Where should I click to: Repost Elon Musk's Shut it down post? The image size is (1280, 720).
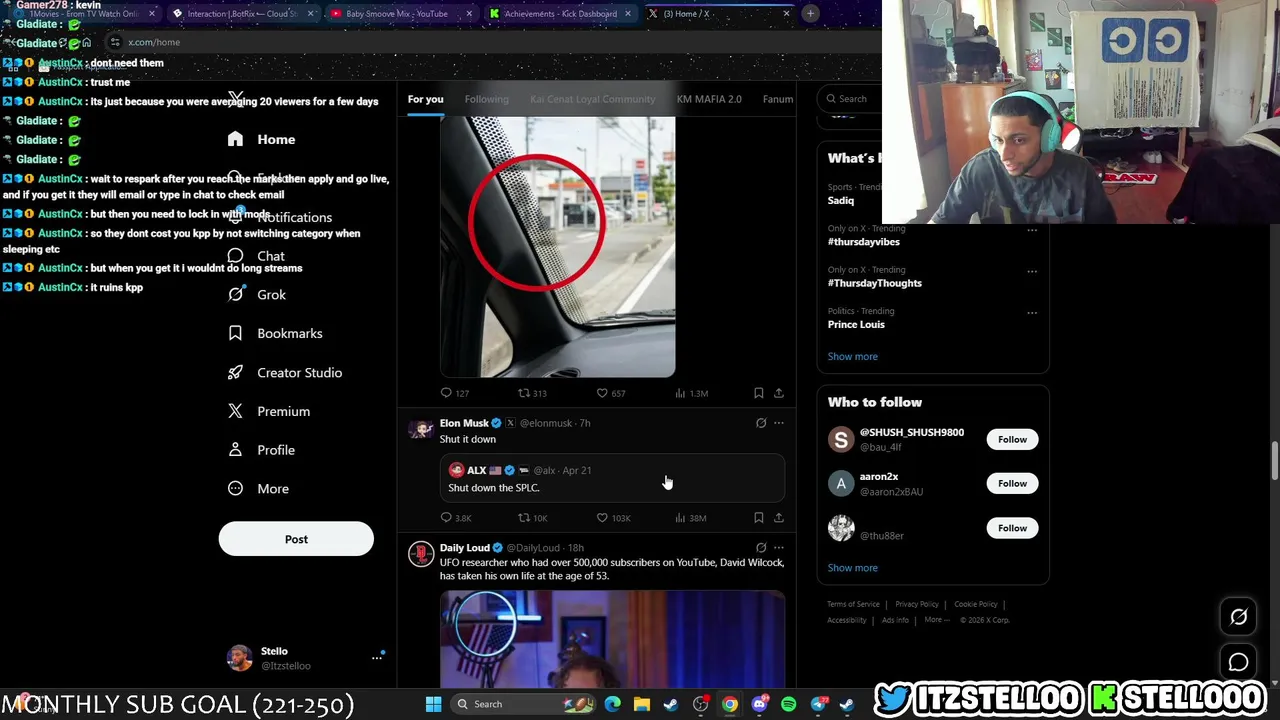pyautogui.click(x=532, y=517)
